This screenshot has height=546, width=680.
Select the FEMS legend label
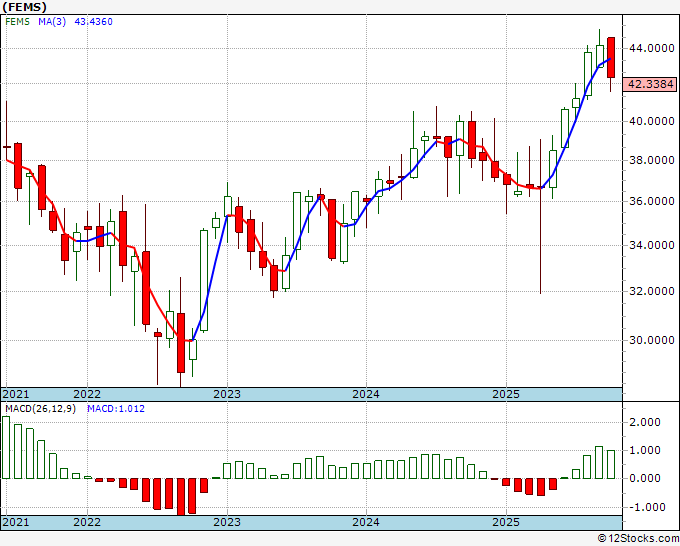pos(17,22)
